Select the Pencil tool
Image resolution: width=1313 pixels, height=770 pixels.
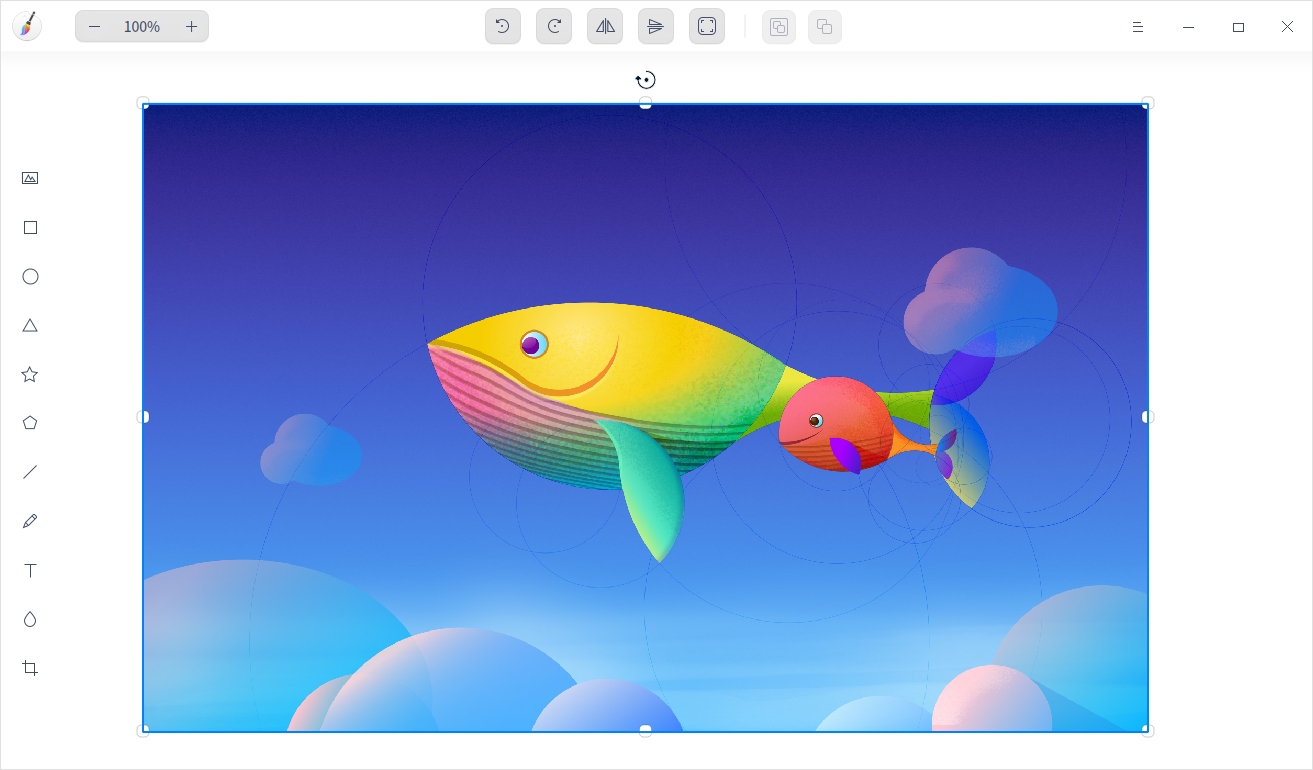30,521
